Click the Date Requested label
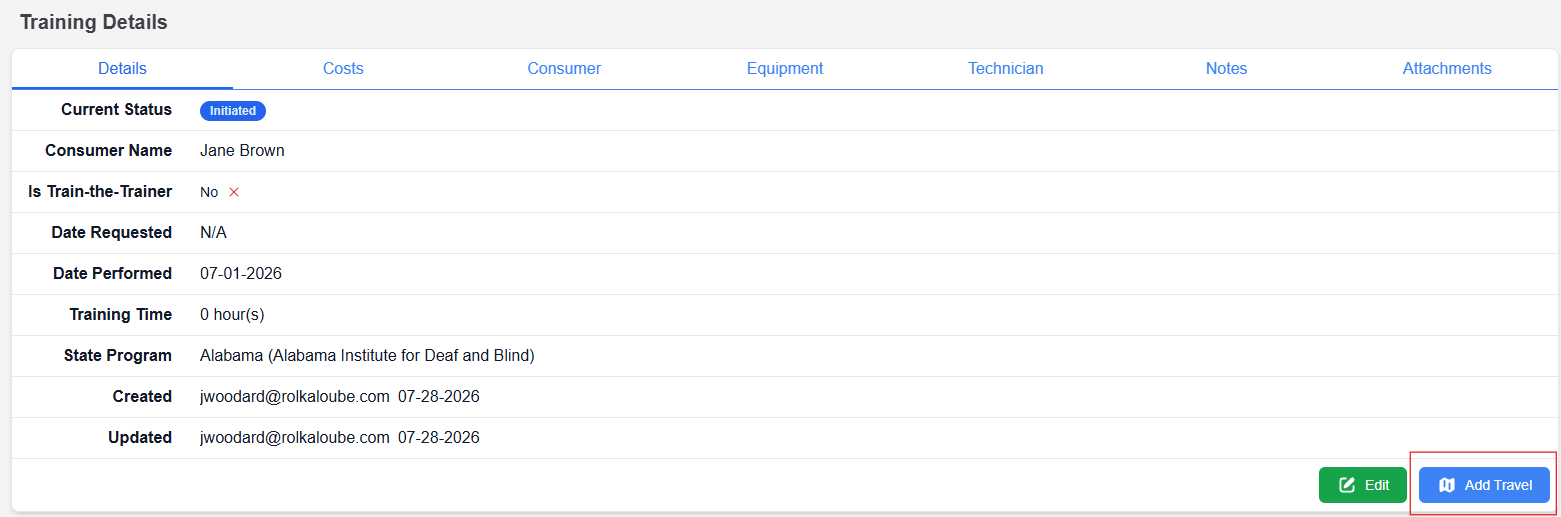Screen dimensions: 1561x517 [x=111, y=233]
